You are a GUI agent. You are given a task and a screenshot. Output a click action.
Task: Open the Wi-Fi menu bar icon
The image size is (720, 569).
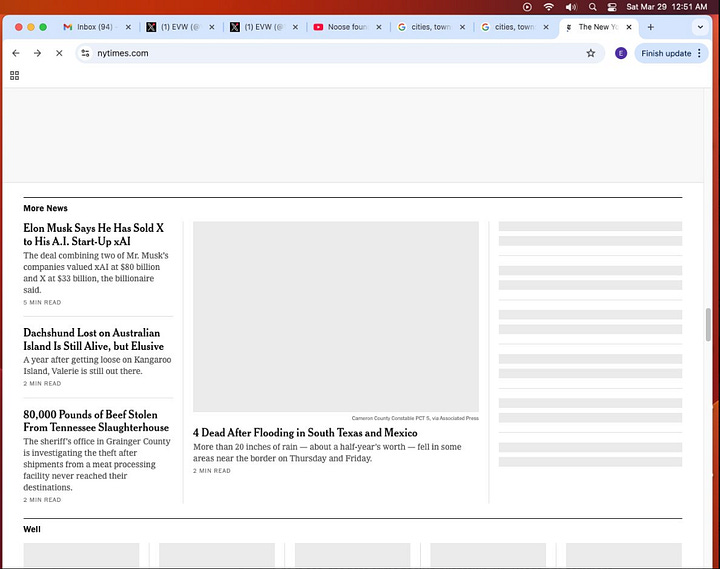click(549, 7)
